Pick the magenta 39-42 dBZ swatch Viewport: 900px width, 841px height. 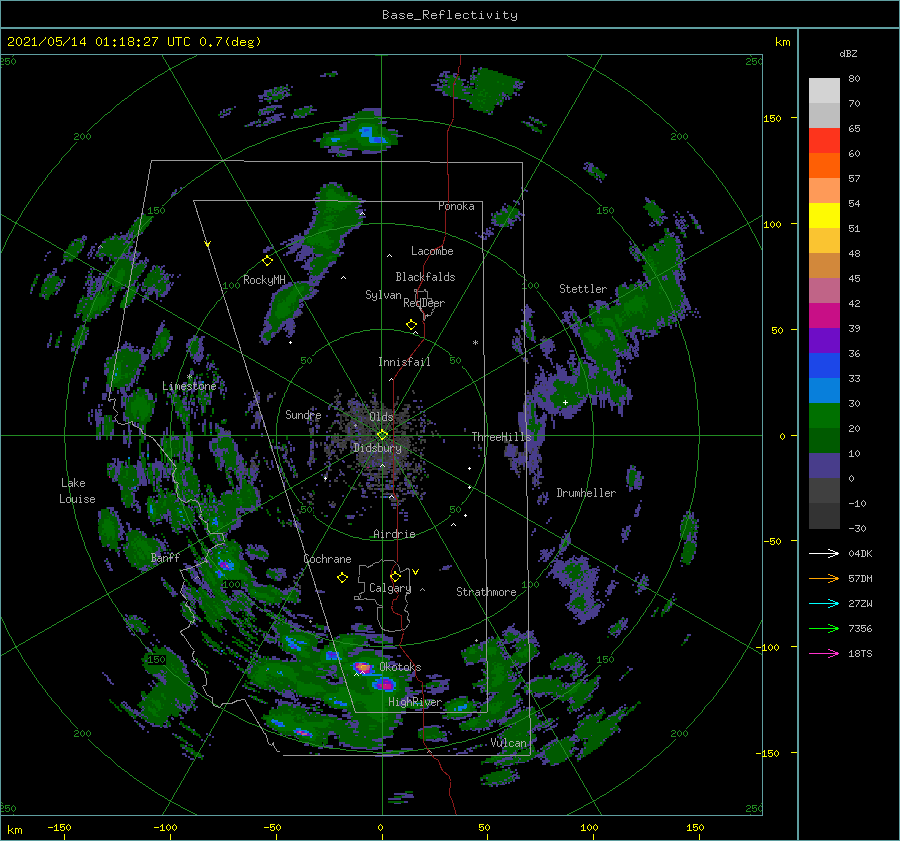click(x=824, y=316)
